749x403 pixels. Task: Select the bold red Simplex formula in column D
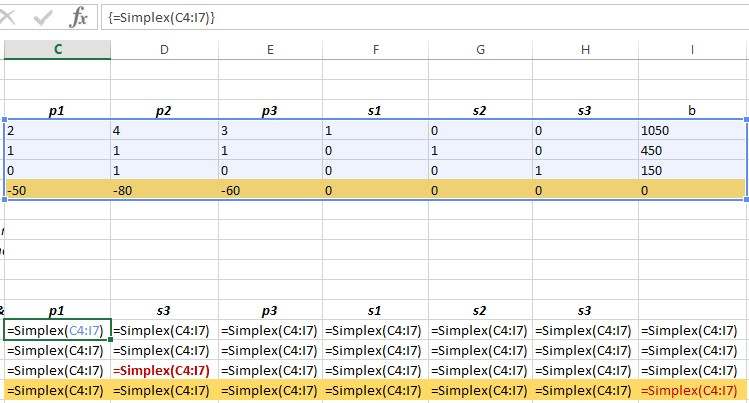pyautogui.click(x=164, y=371)
